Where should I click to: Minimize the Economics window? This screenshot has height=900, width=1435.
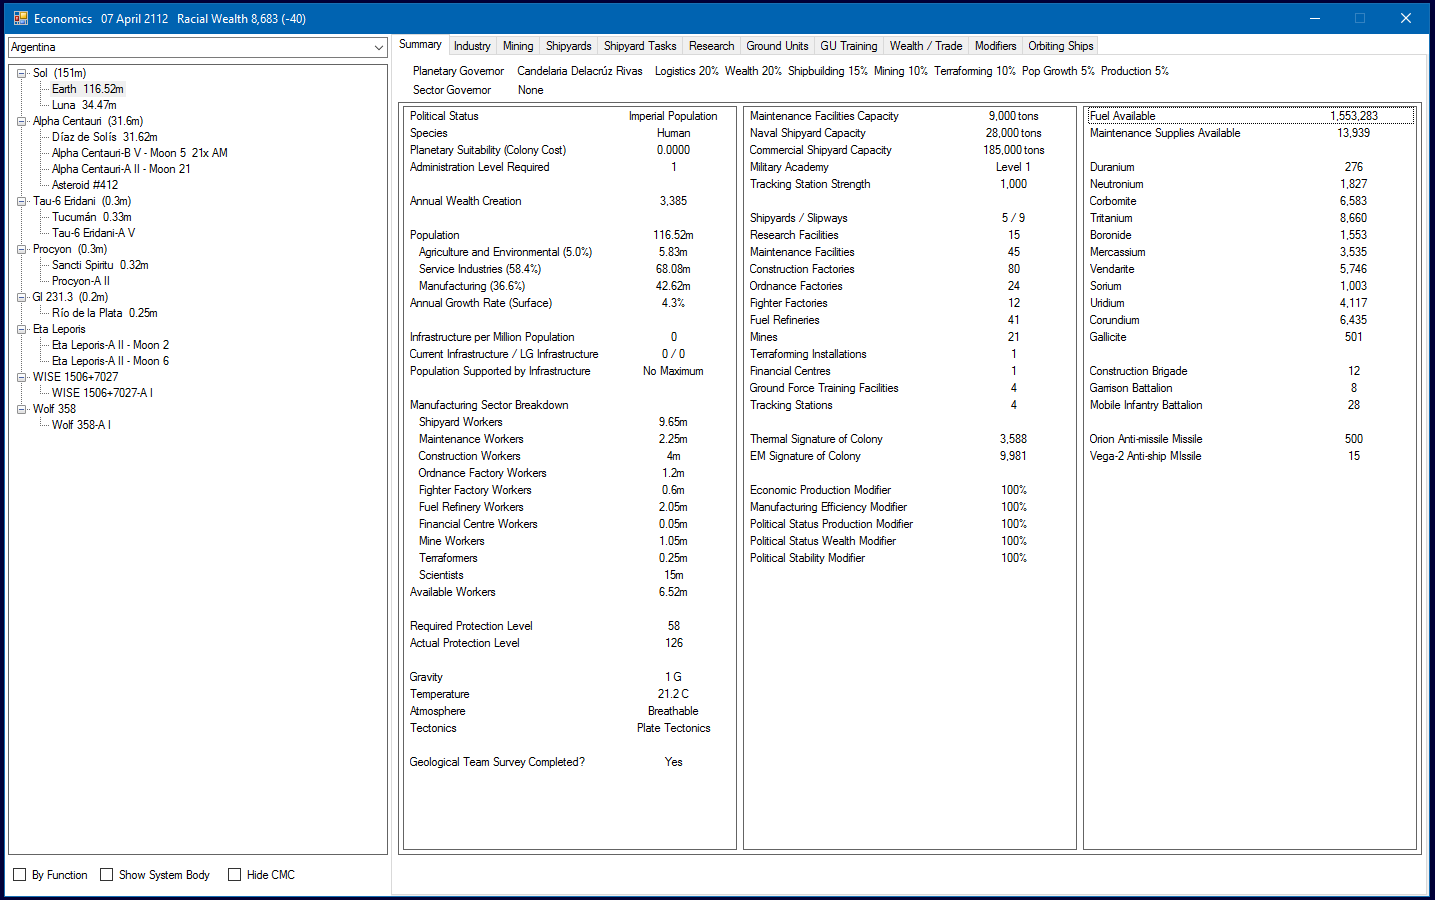pyautogui.click(x=1315, y=18)
